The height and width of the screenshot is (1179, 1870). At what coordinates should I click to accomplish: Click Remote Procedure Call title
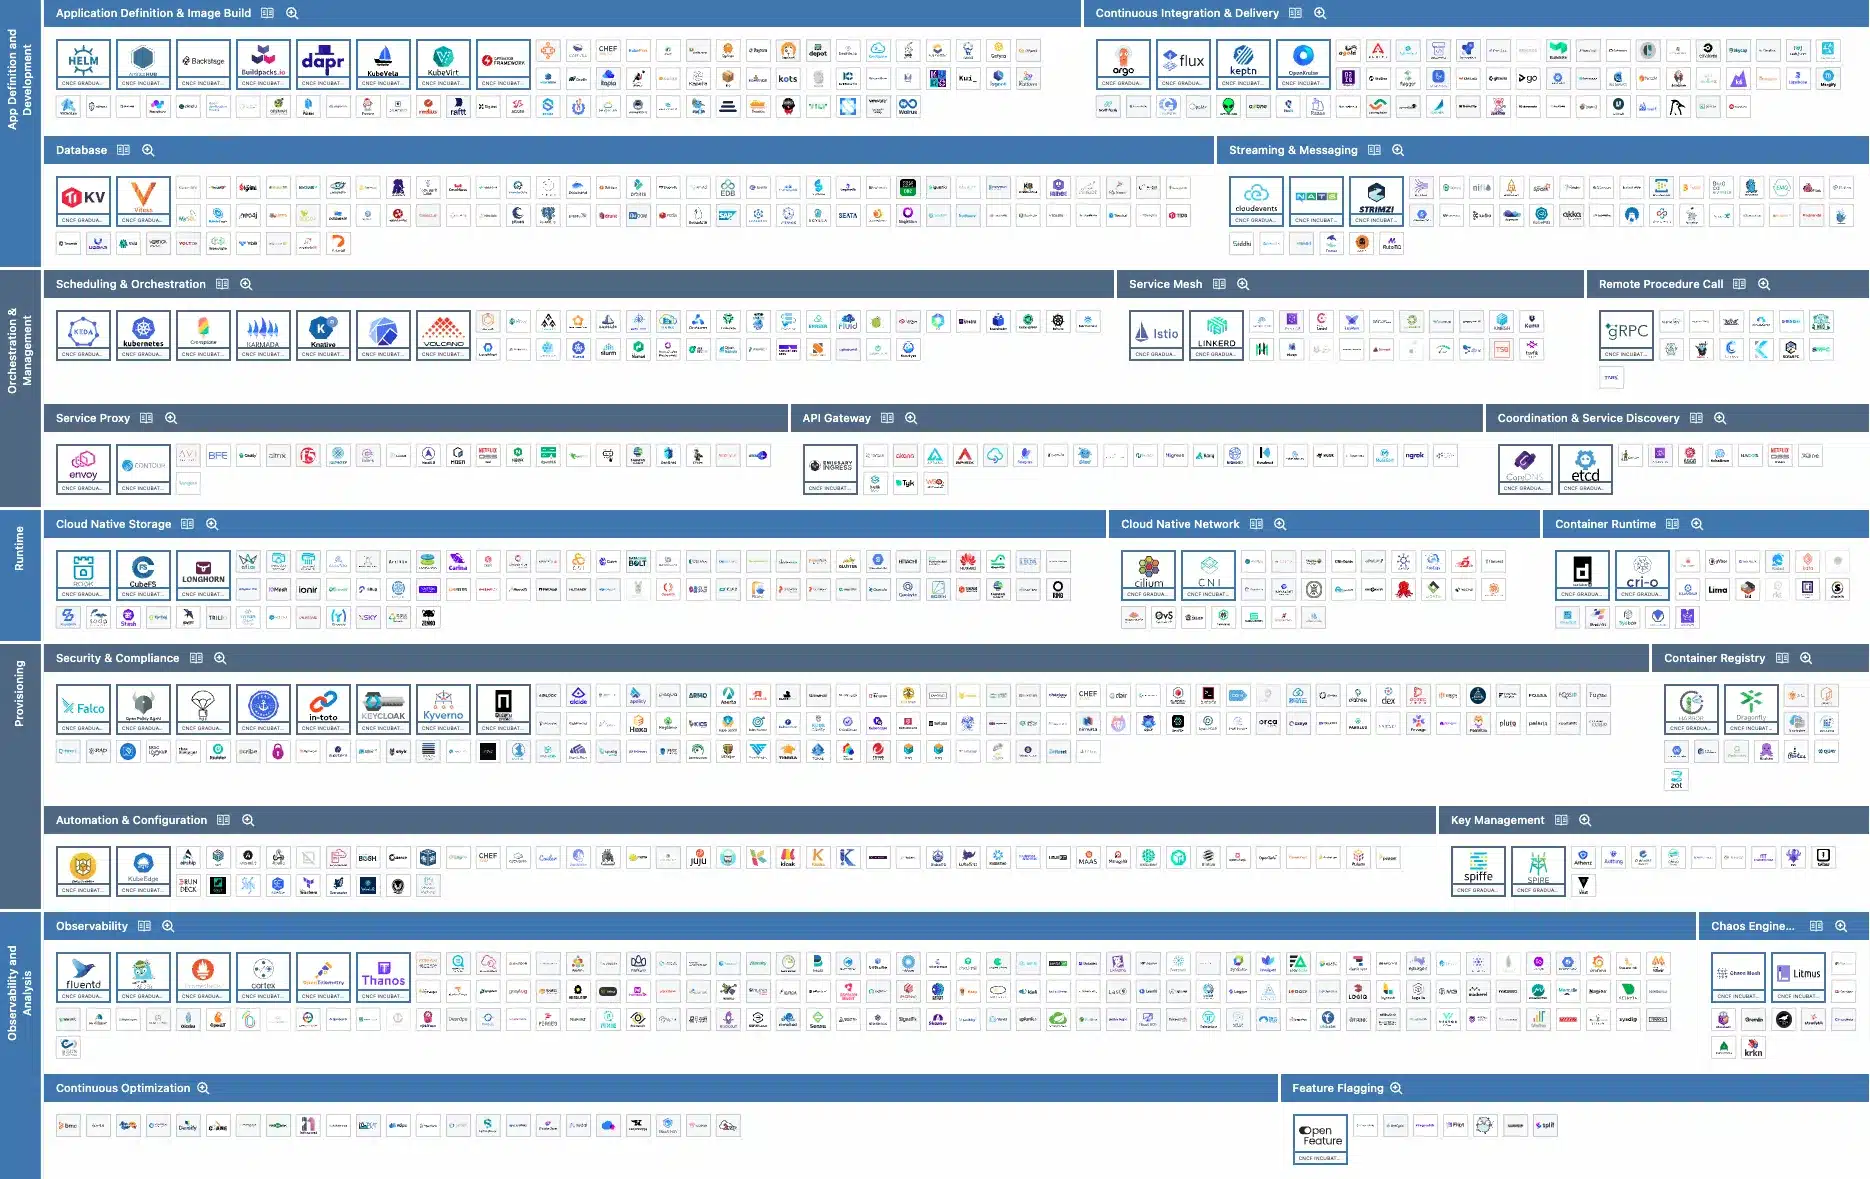pyautogui.click(x=1661, y=284)
